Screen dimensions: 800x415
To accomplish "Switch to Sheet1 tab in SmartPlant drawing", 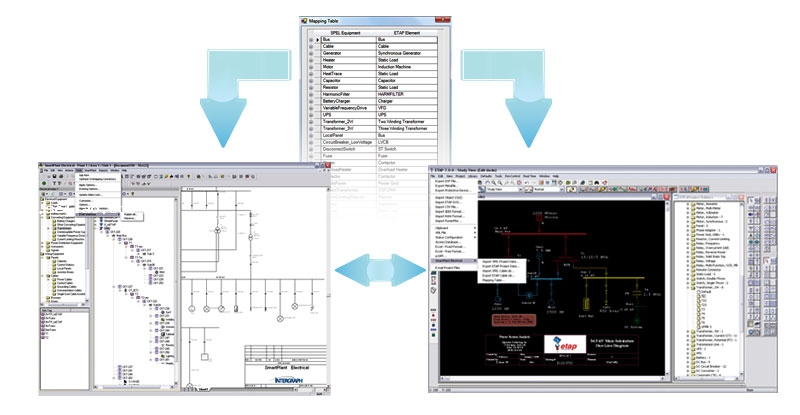I will [x=203, y=389].
